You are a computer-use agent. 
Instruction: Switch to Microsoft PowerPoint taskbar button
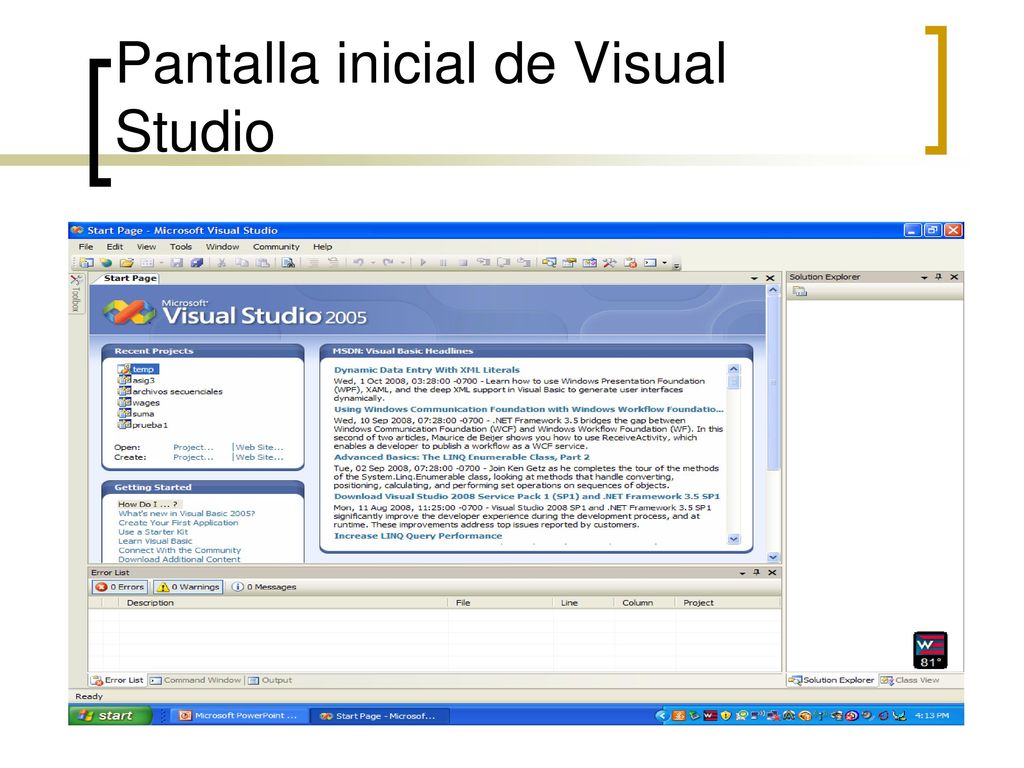[x=239, y=716]
